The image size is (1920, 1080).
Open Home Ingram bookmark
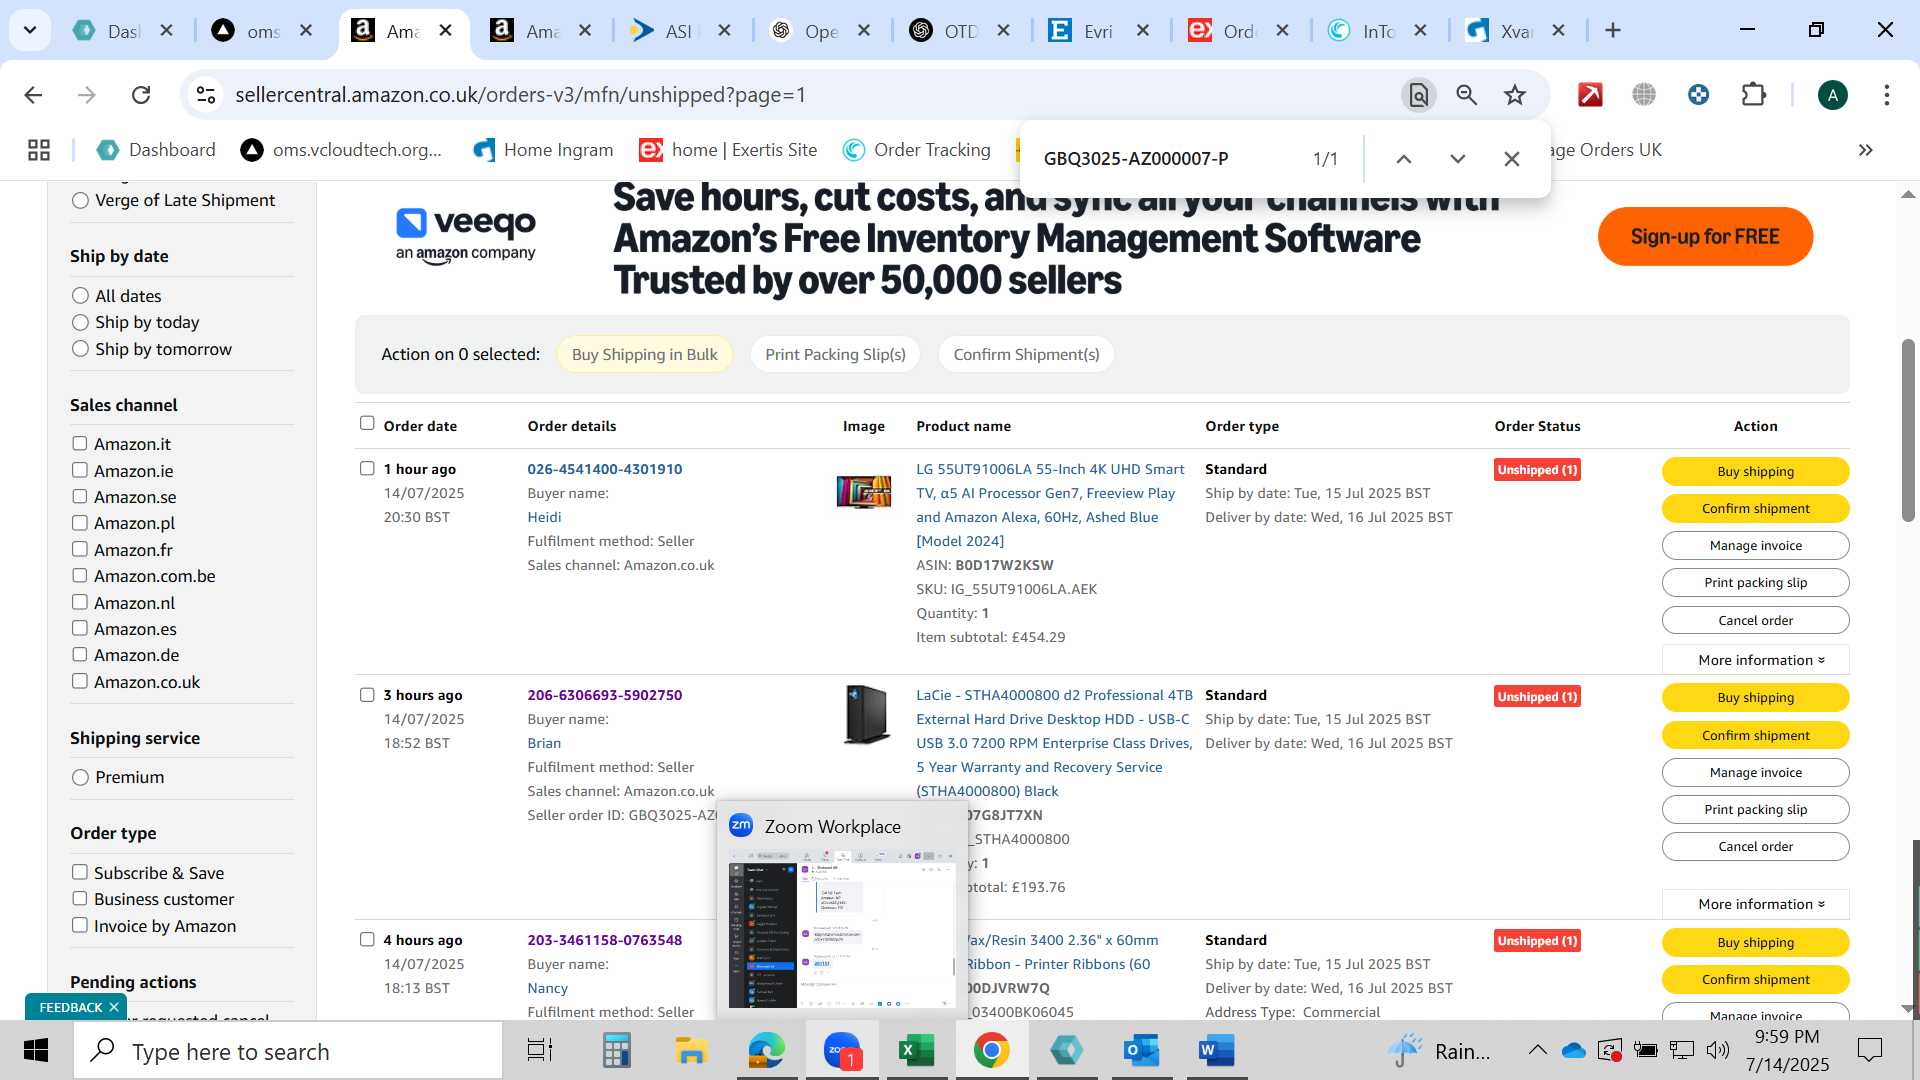click(543, 150)
